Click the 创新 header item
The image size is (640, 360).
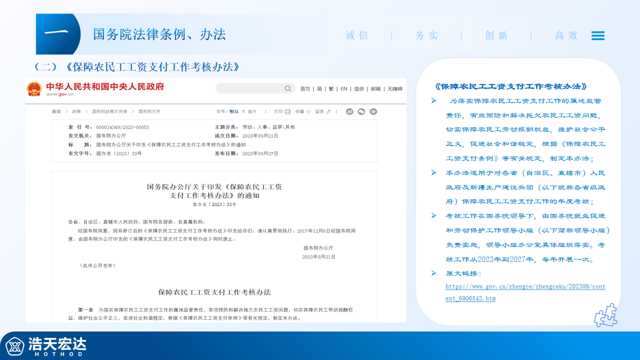(x=496, y=36)
